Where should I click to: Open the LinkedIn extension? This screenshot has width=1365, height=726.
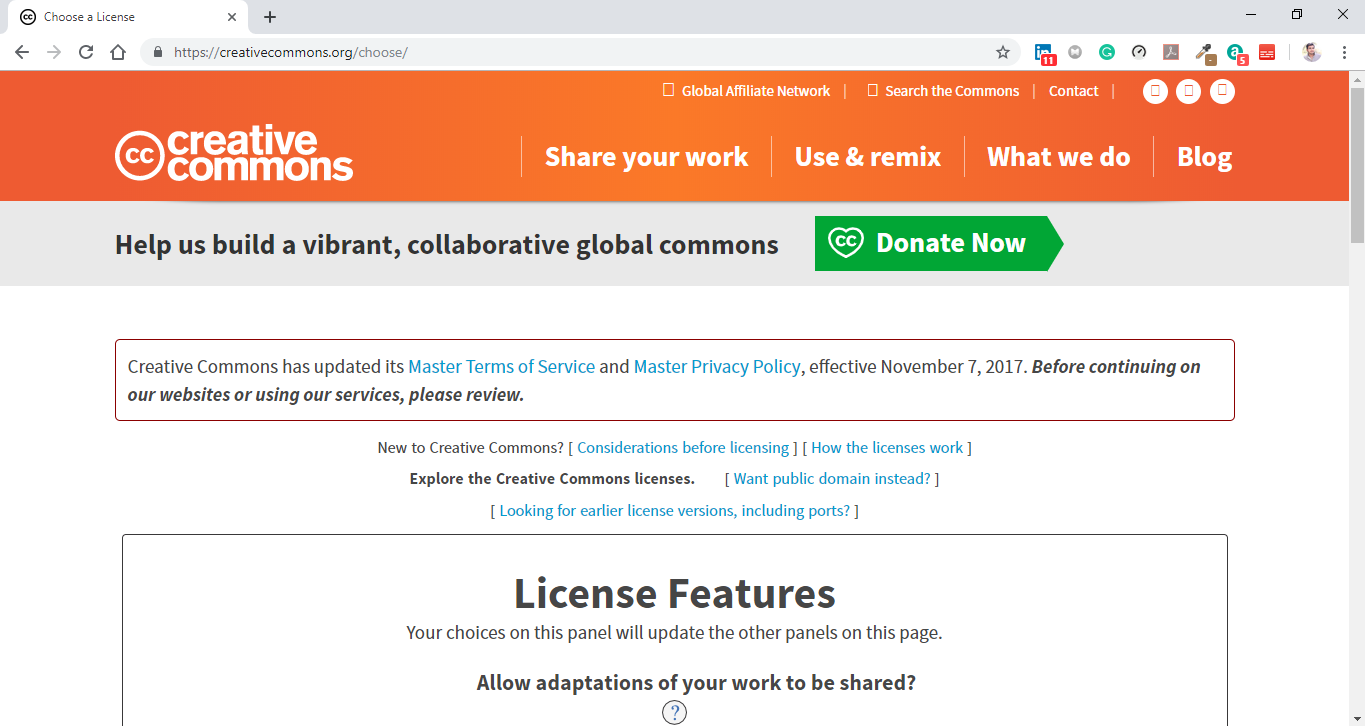pyautogui.click(x=1044, y=53)
